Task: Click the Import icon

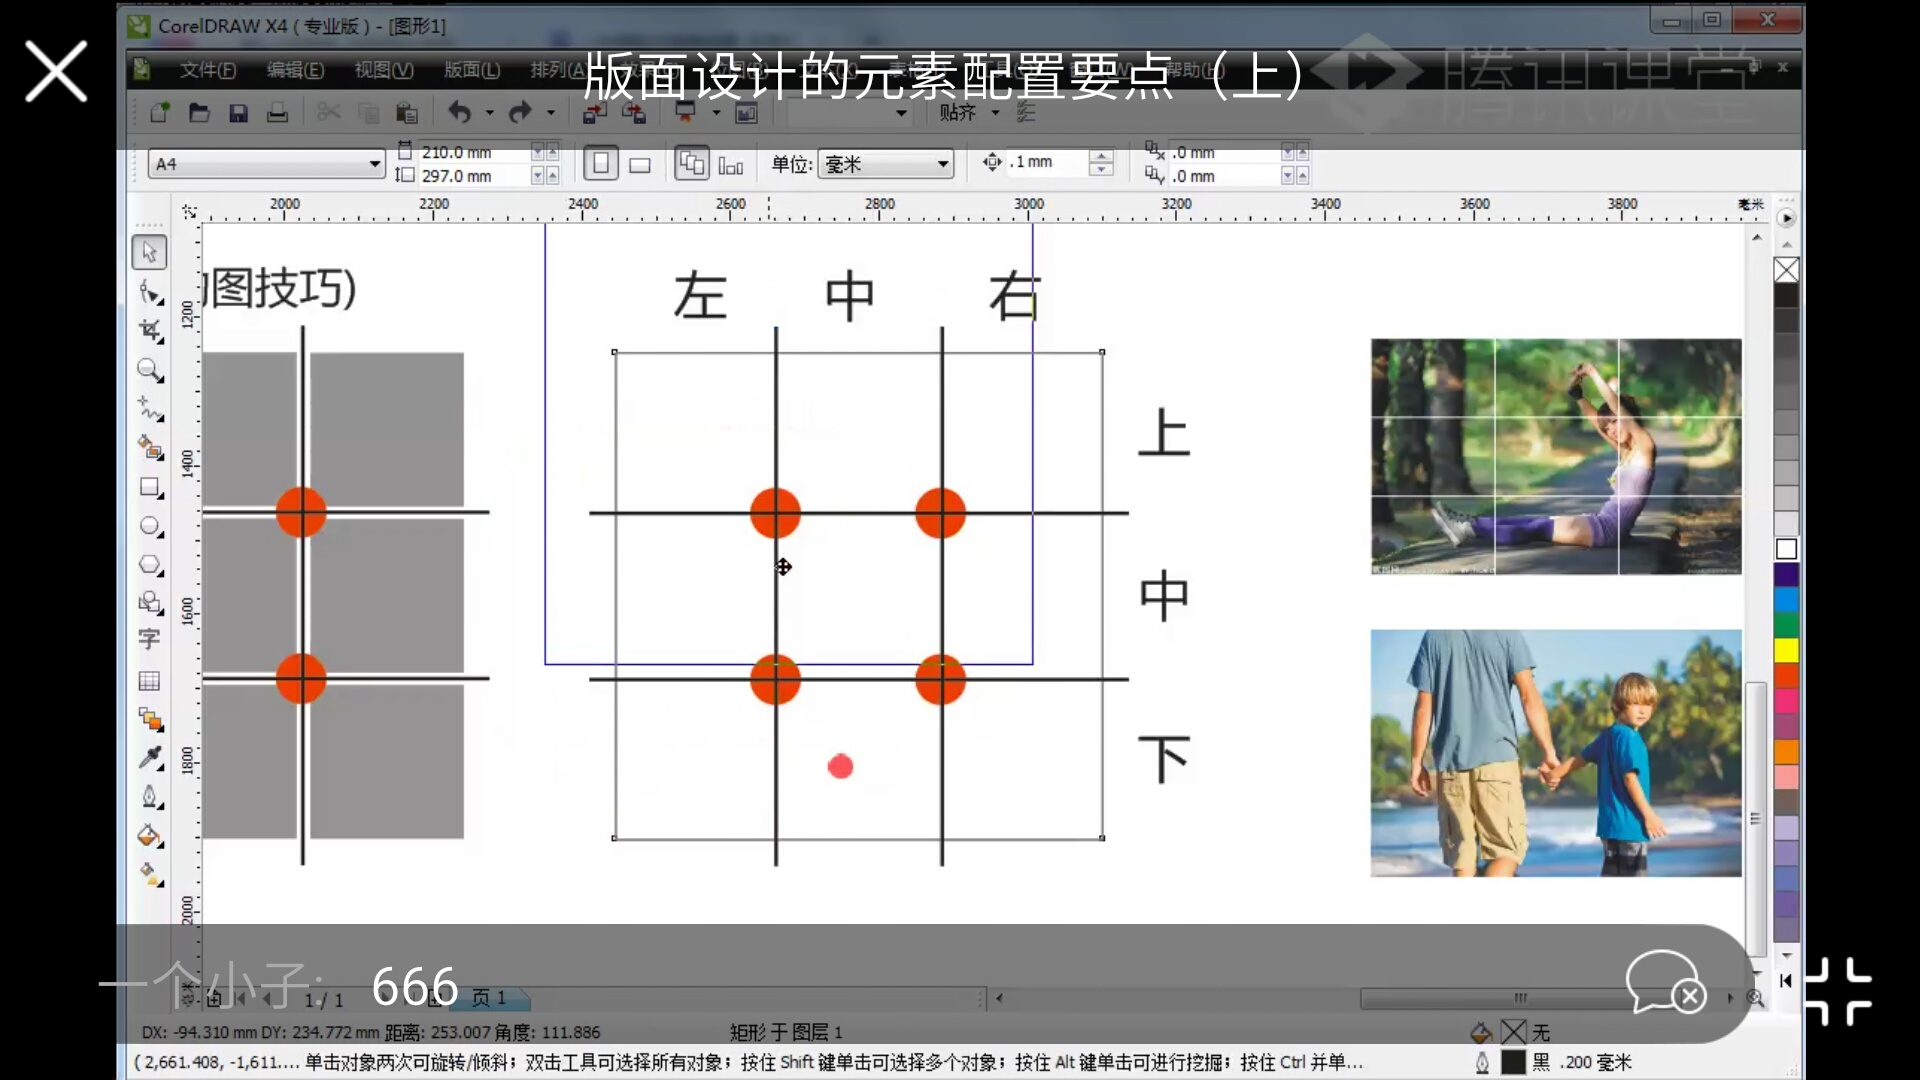Action: (x=595, y=113)
